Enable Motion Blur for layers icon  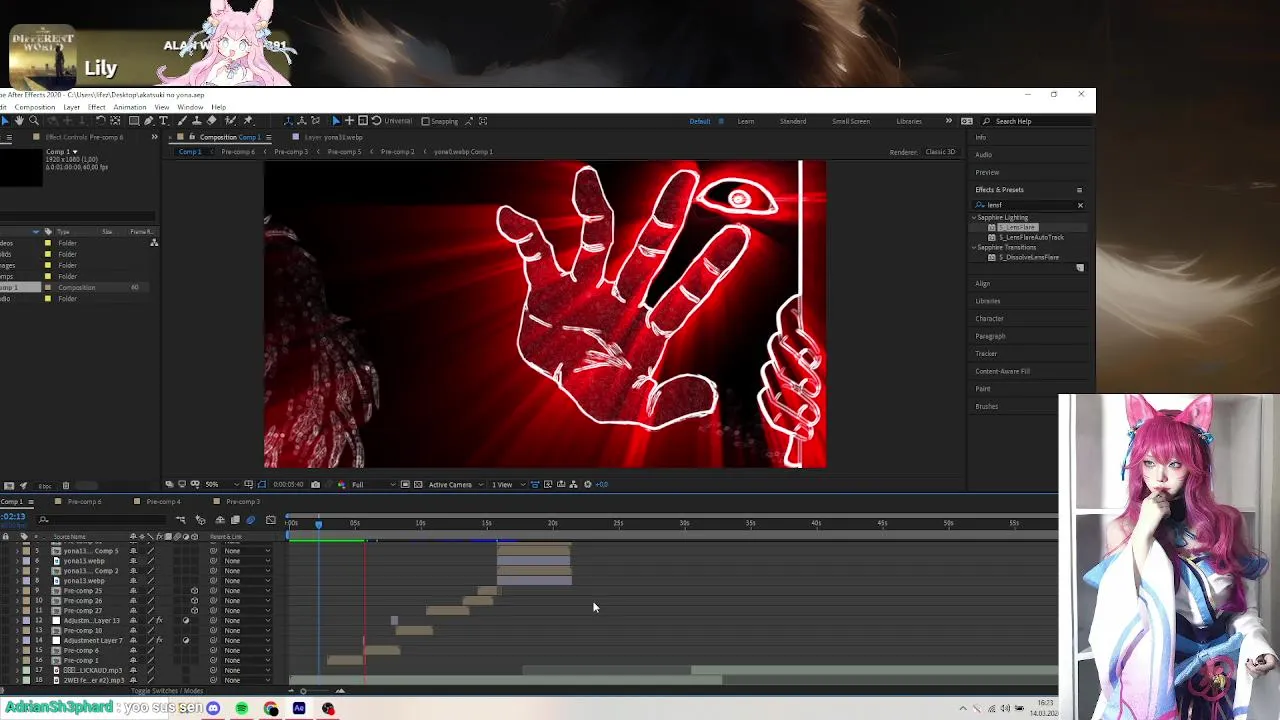coord(250,520)
